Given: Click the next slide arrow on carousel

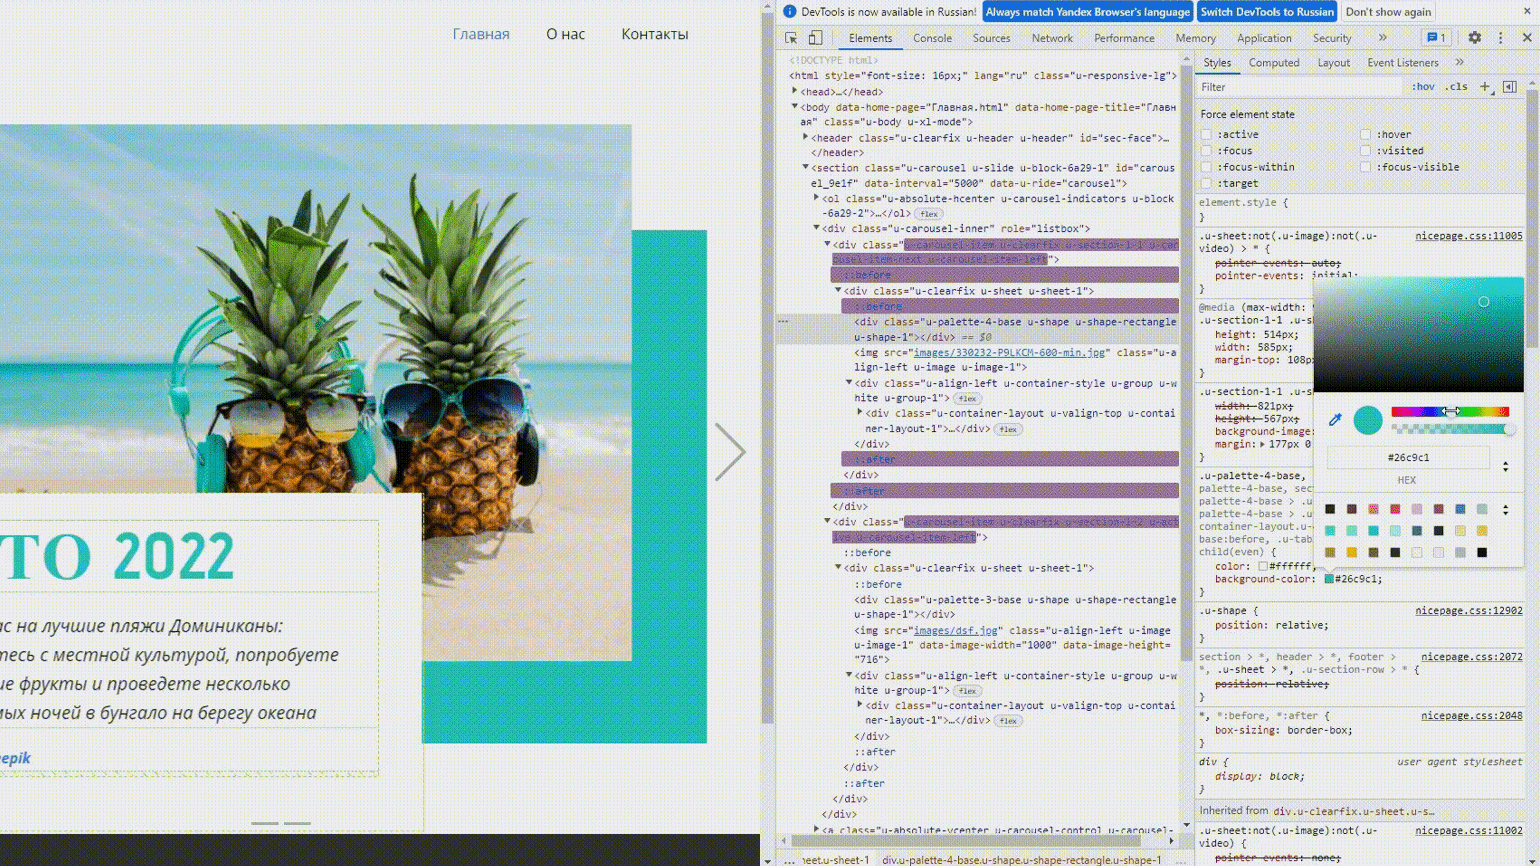Looking at the screenshot, I should tap(730, 451).
